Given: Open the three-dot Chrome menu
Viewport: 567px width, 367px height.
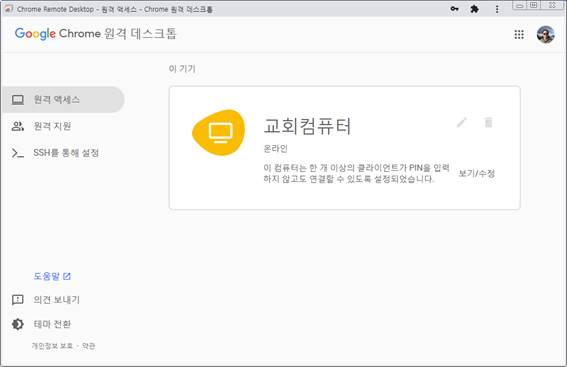Looking at the screenshot, I should coord(497,9).
